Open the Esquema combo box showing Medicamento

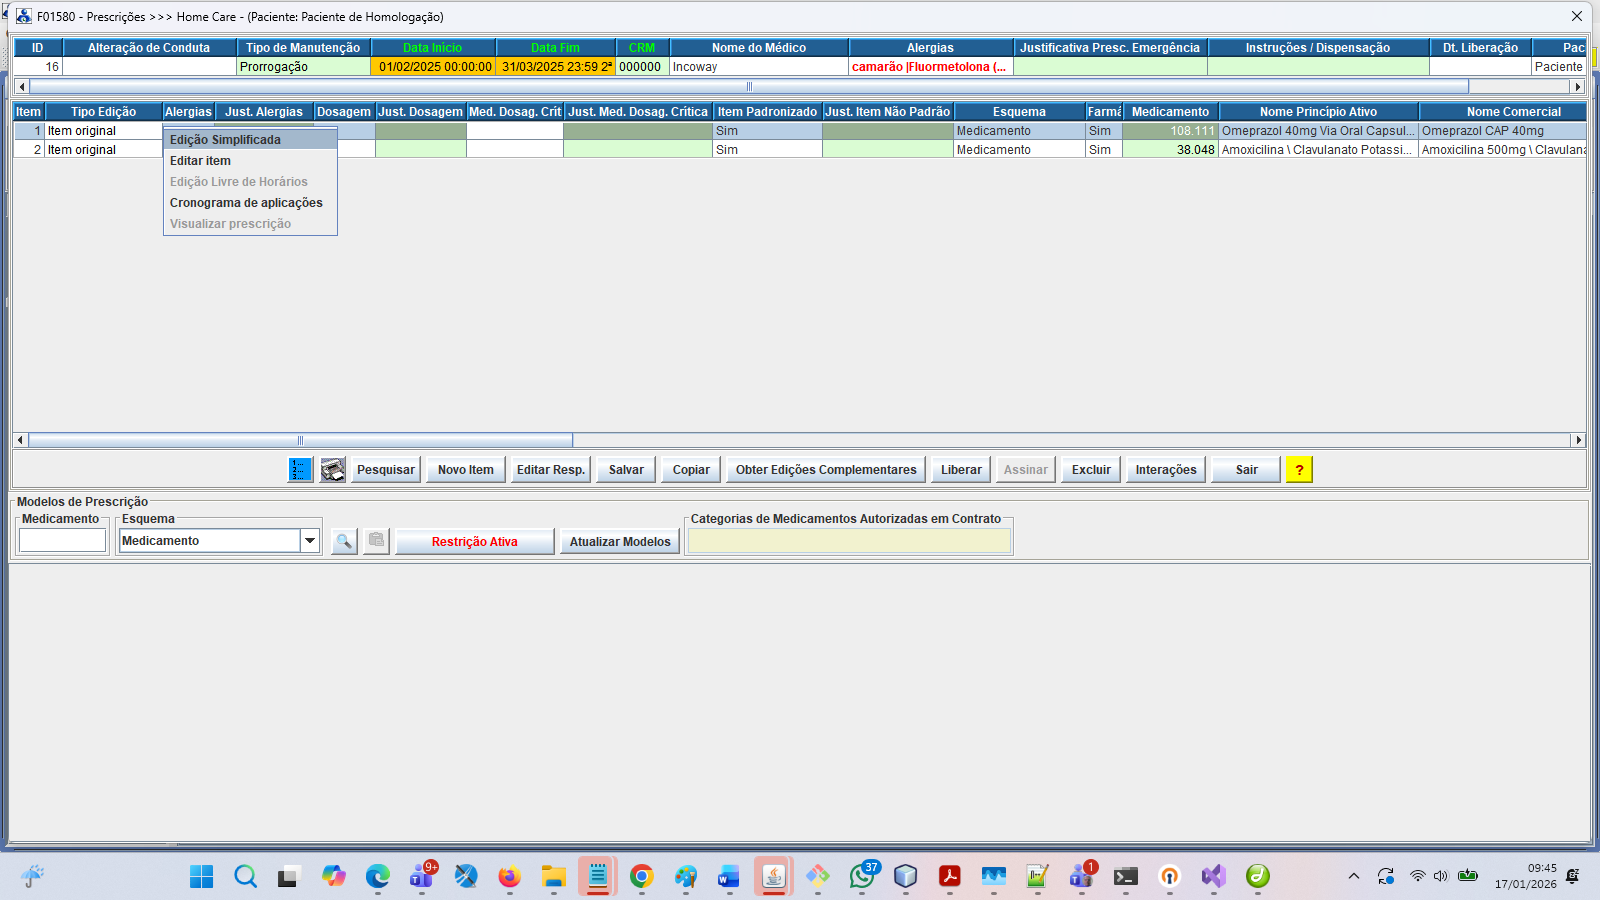point(210,541)
